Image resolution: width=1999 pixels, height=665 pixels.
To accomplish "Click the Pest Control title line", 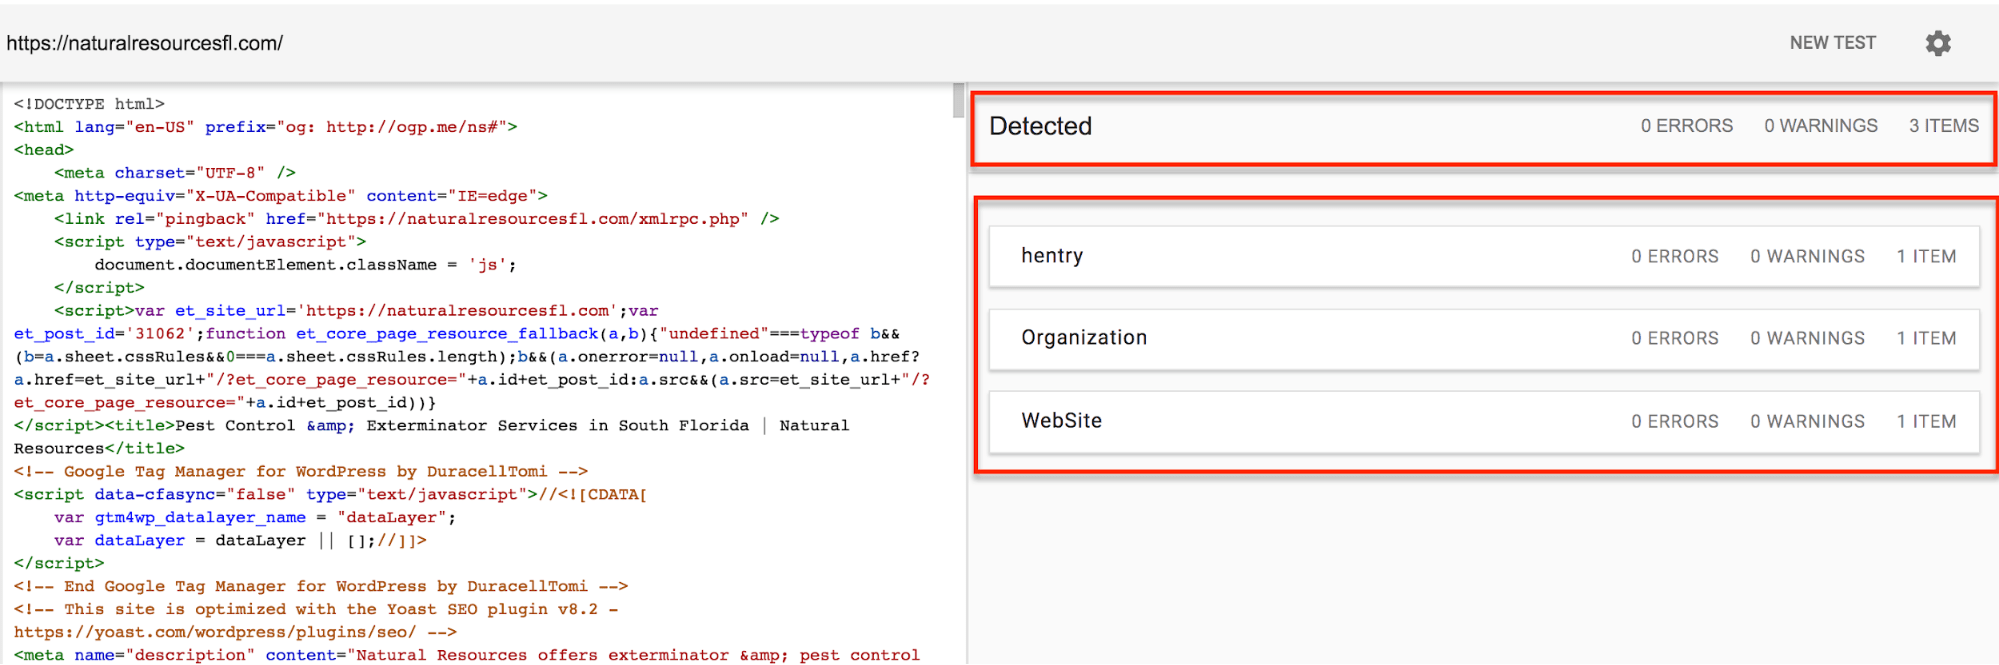I will tap(432, 437).
